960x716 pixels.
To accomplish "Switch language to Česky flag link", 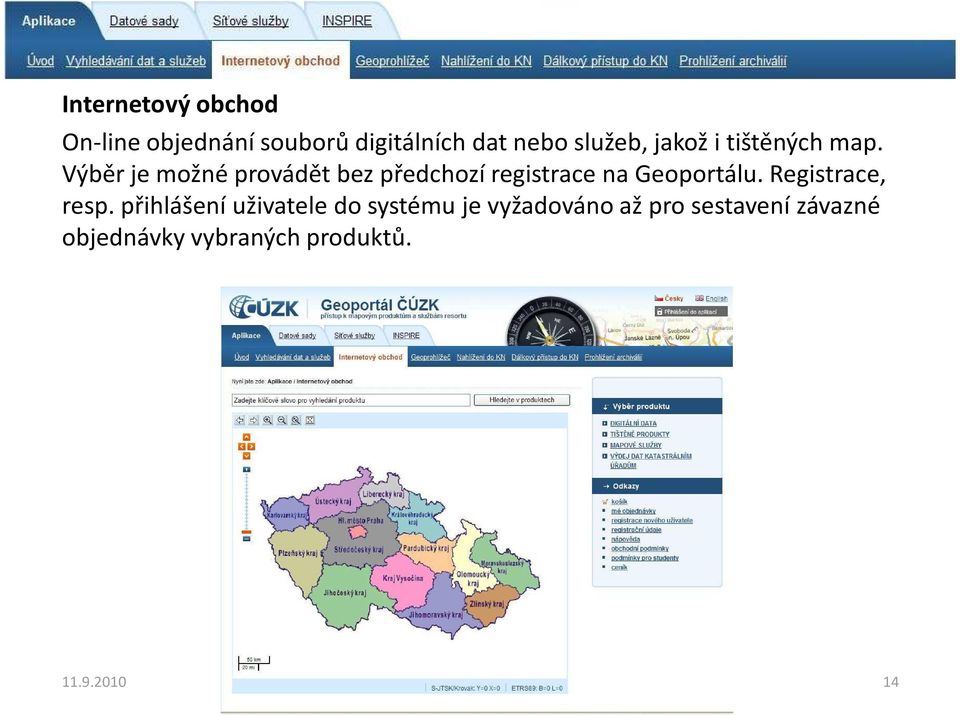I will tap(669, 298).
